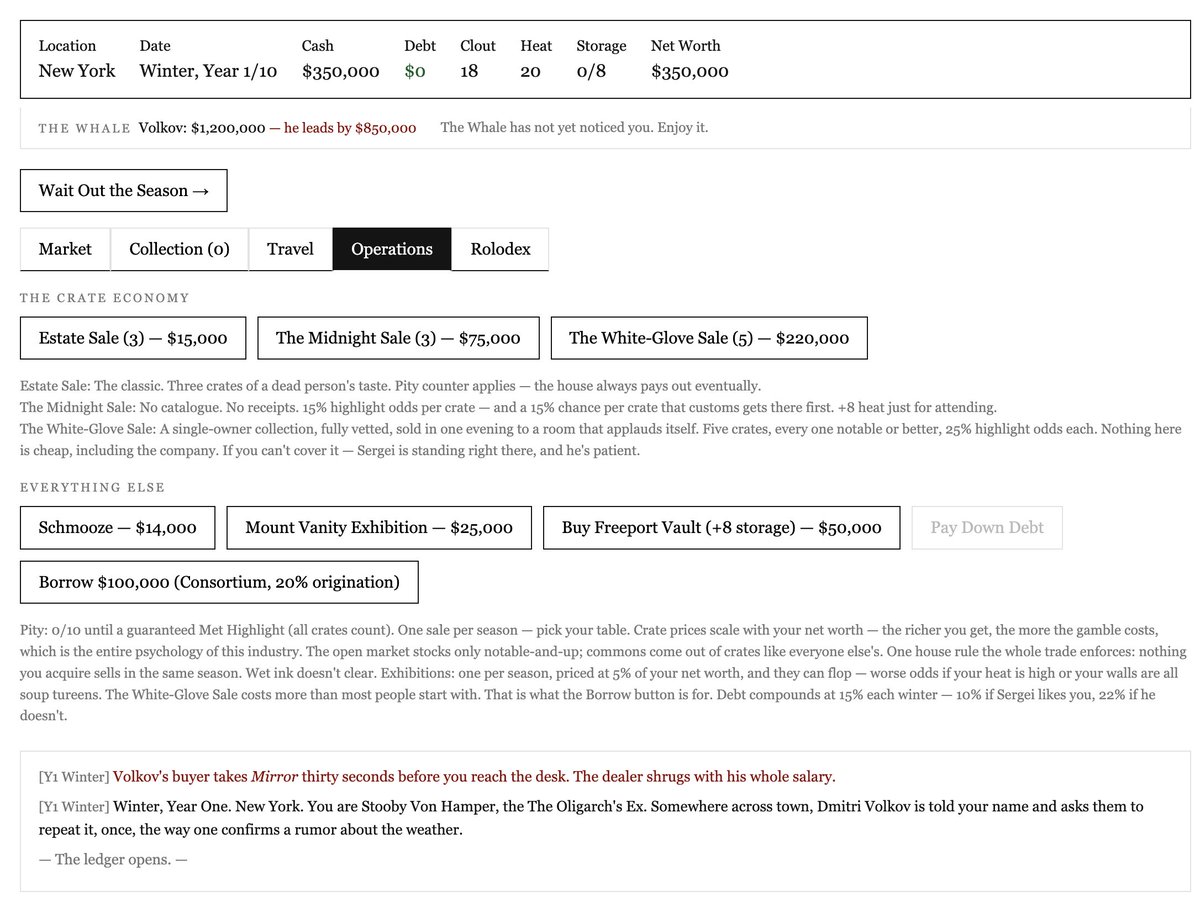The image size is (1200, 918).
Task: Click the date Winter, Year 1/10
Action: pyautogui.click(x=208, y=71)
